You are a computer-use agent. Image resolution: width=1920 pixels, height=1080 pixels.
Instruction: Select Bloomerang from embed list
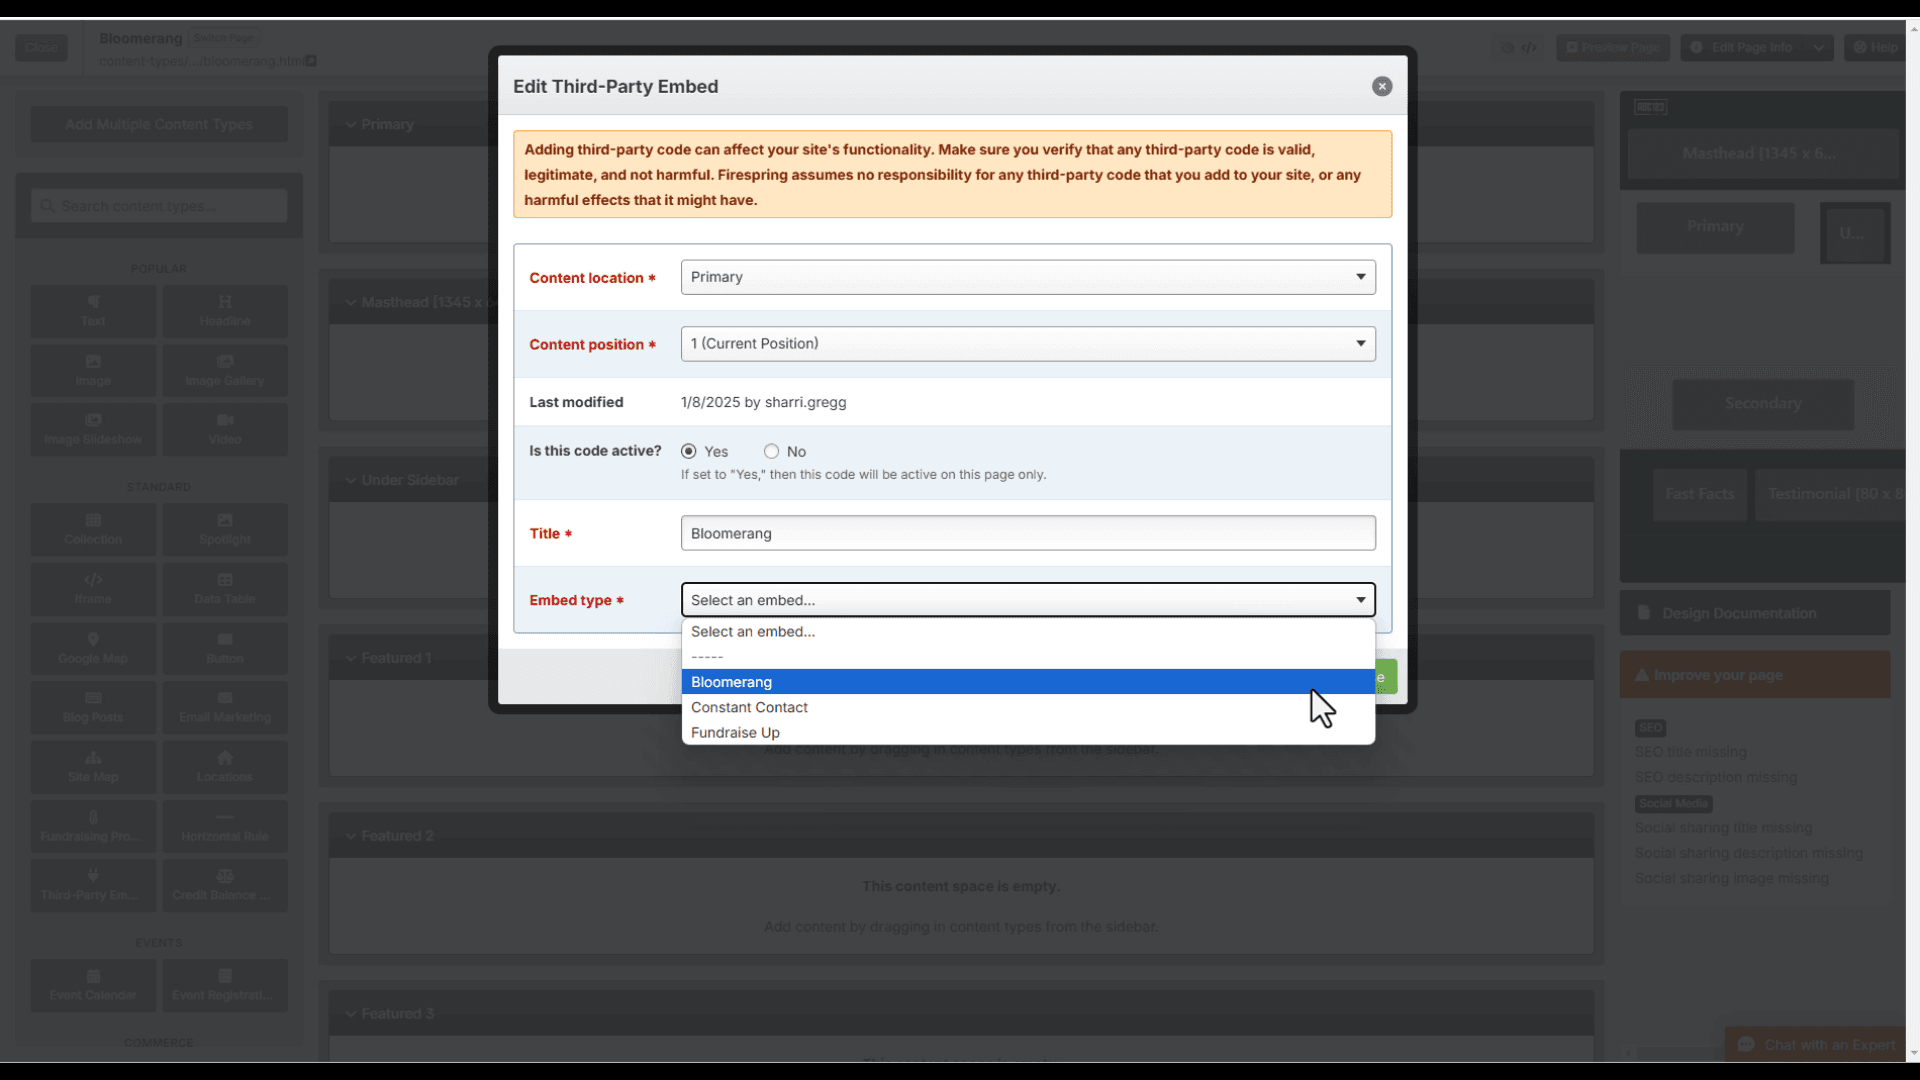[1028, 682]
